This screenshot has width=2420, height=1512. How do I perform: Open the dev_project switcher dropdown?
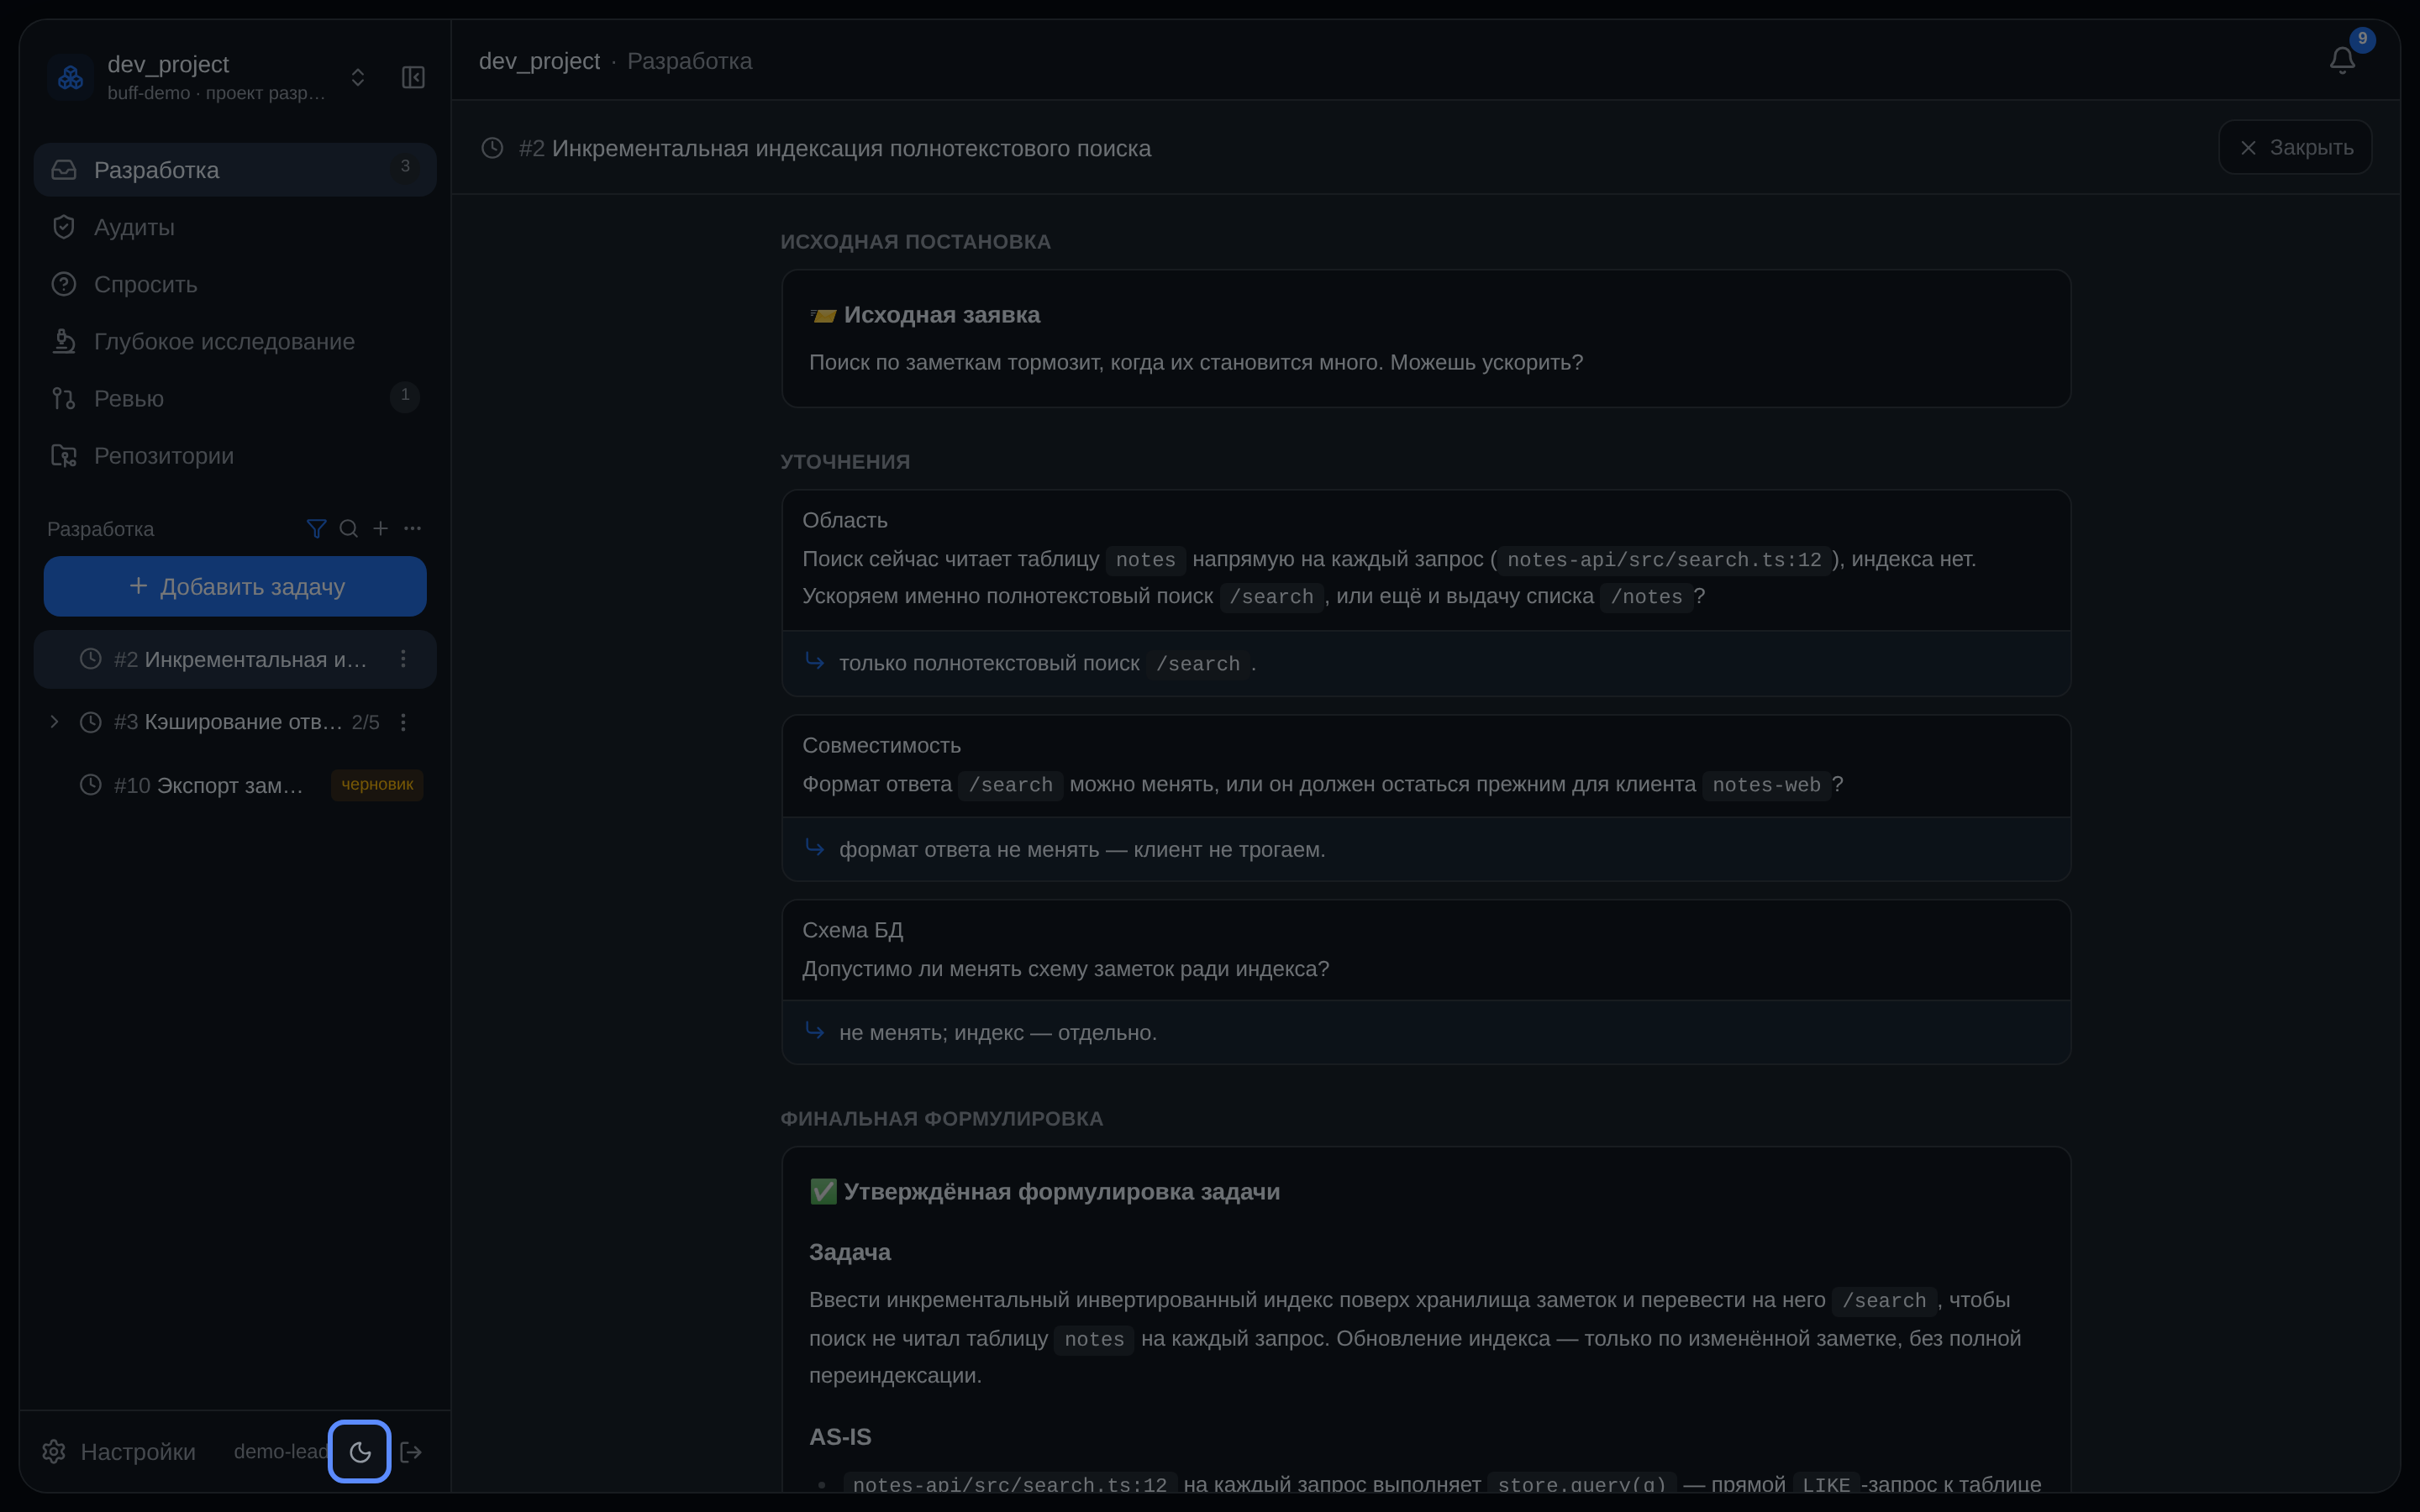pos(358,77)
